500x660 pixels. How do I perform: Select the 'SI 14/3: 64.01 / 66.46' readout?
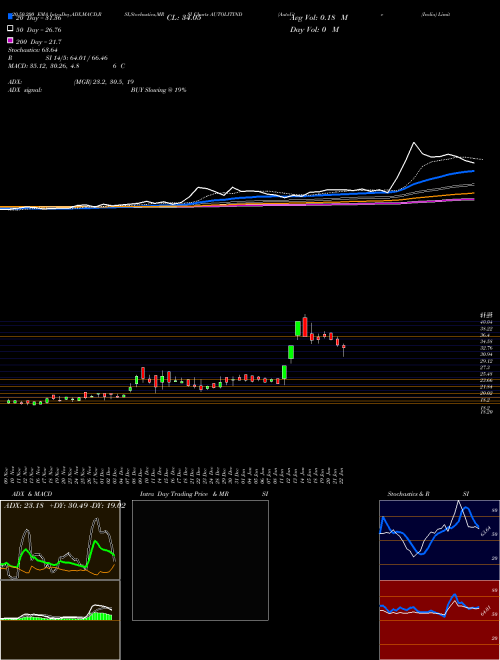(x=79, y=58)
